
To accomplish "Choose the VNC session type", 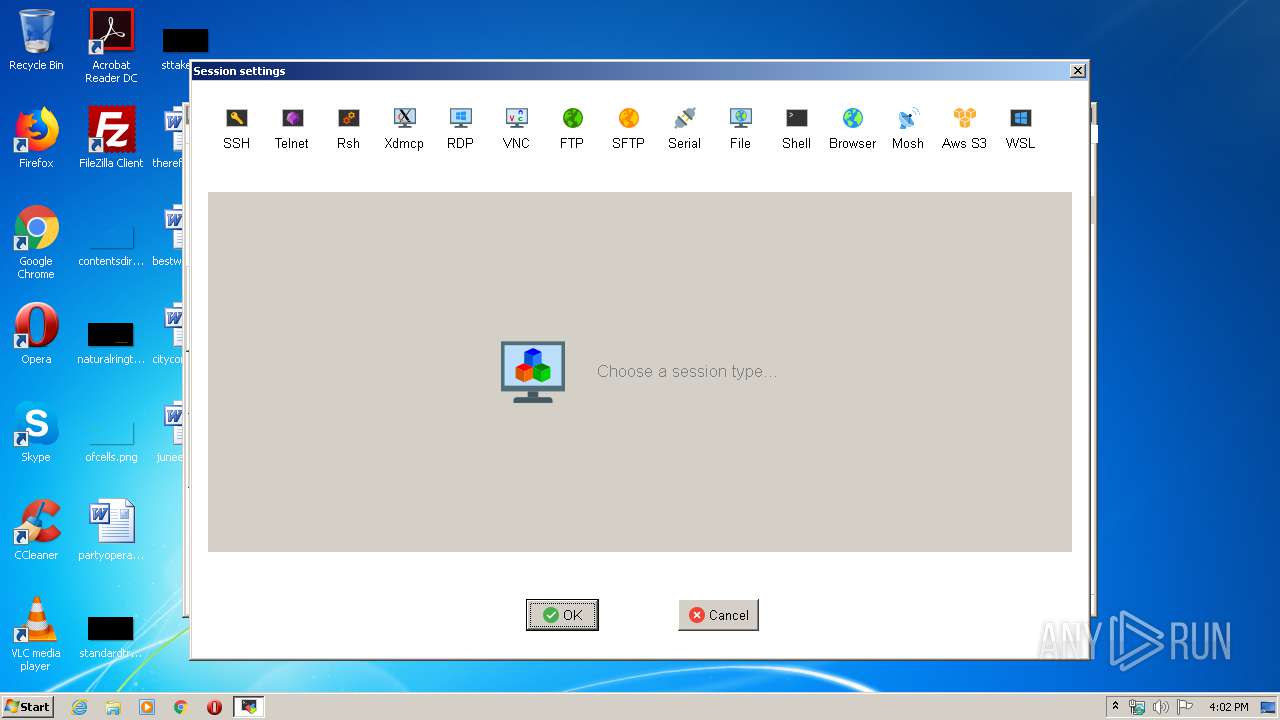I will pos(516,129).
